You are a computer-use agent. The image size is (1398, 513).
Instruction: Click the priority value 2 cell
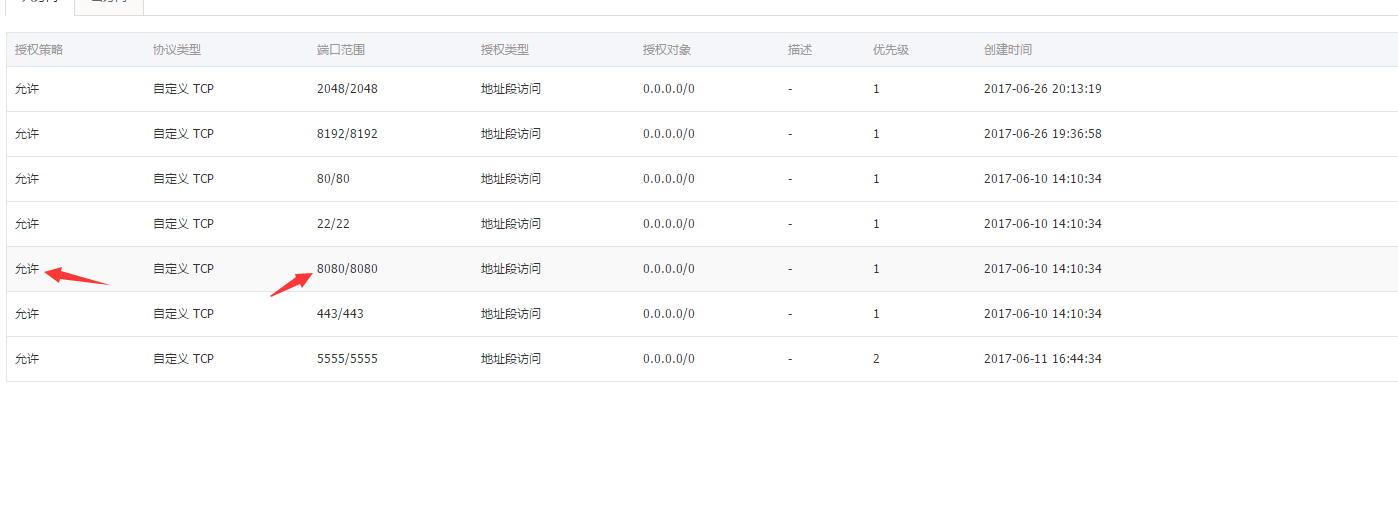(877, 359)
